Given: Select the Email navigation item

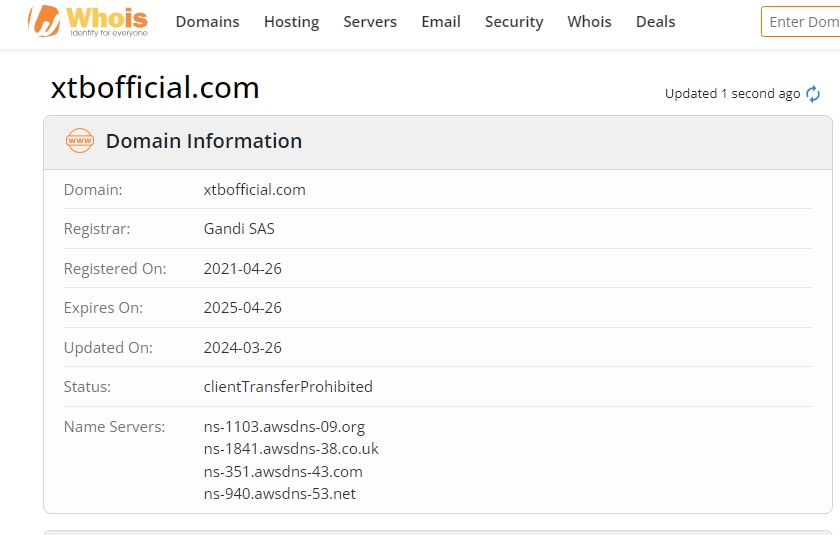Looking at the screenshot, I should coord(441,22).
